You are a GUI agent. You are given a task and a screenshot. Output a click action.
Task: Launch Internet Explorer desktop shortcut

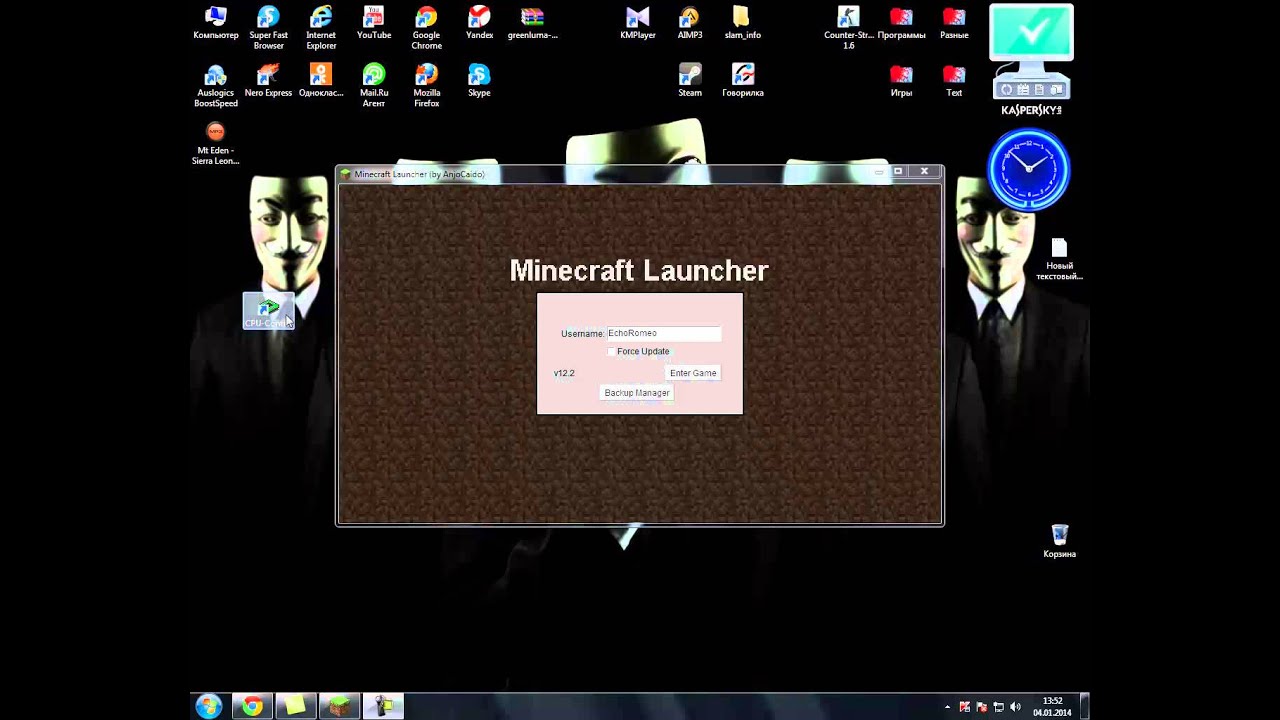(x=321, y=27)
